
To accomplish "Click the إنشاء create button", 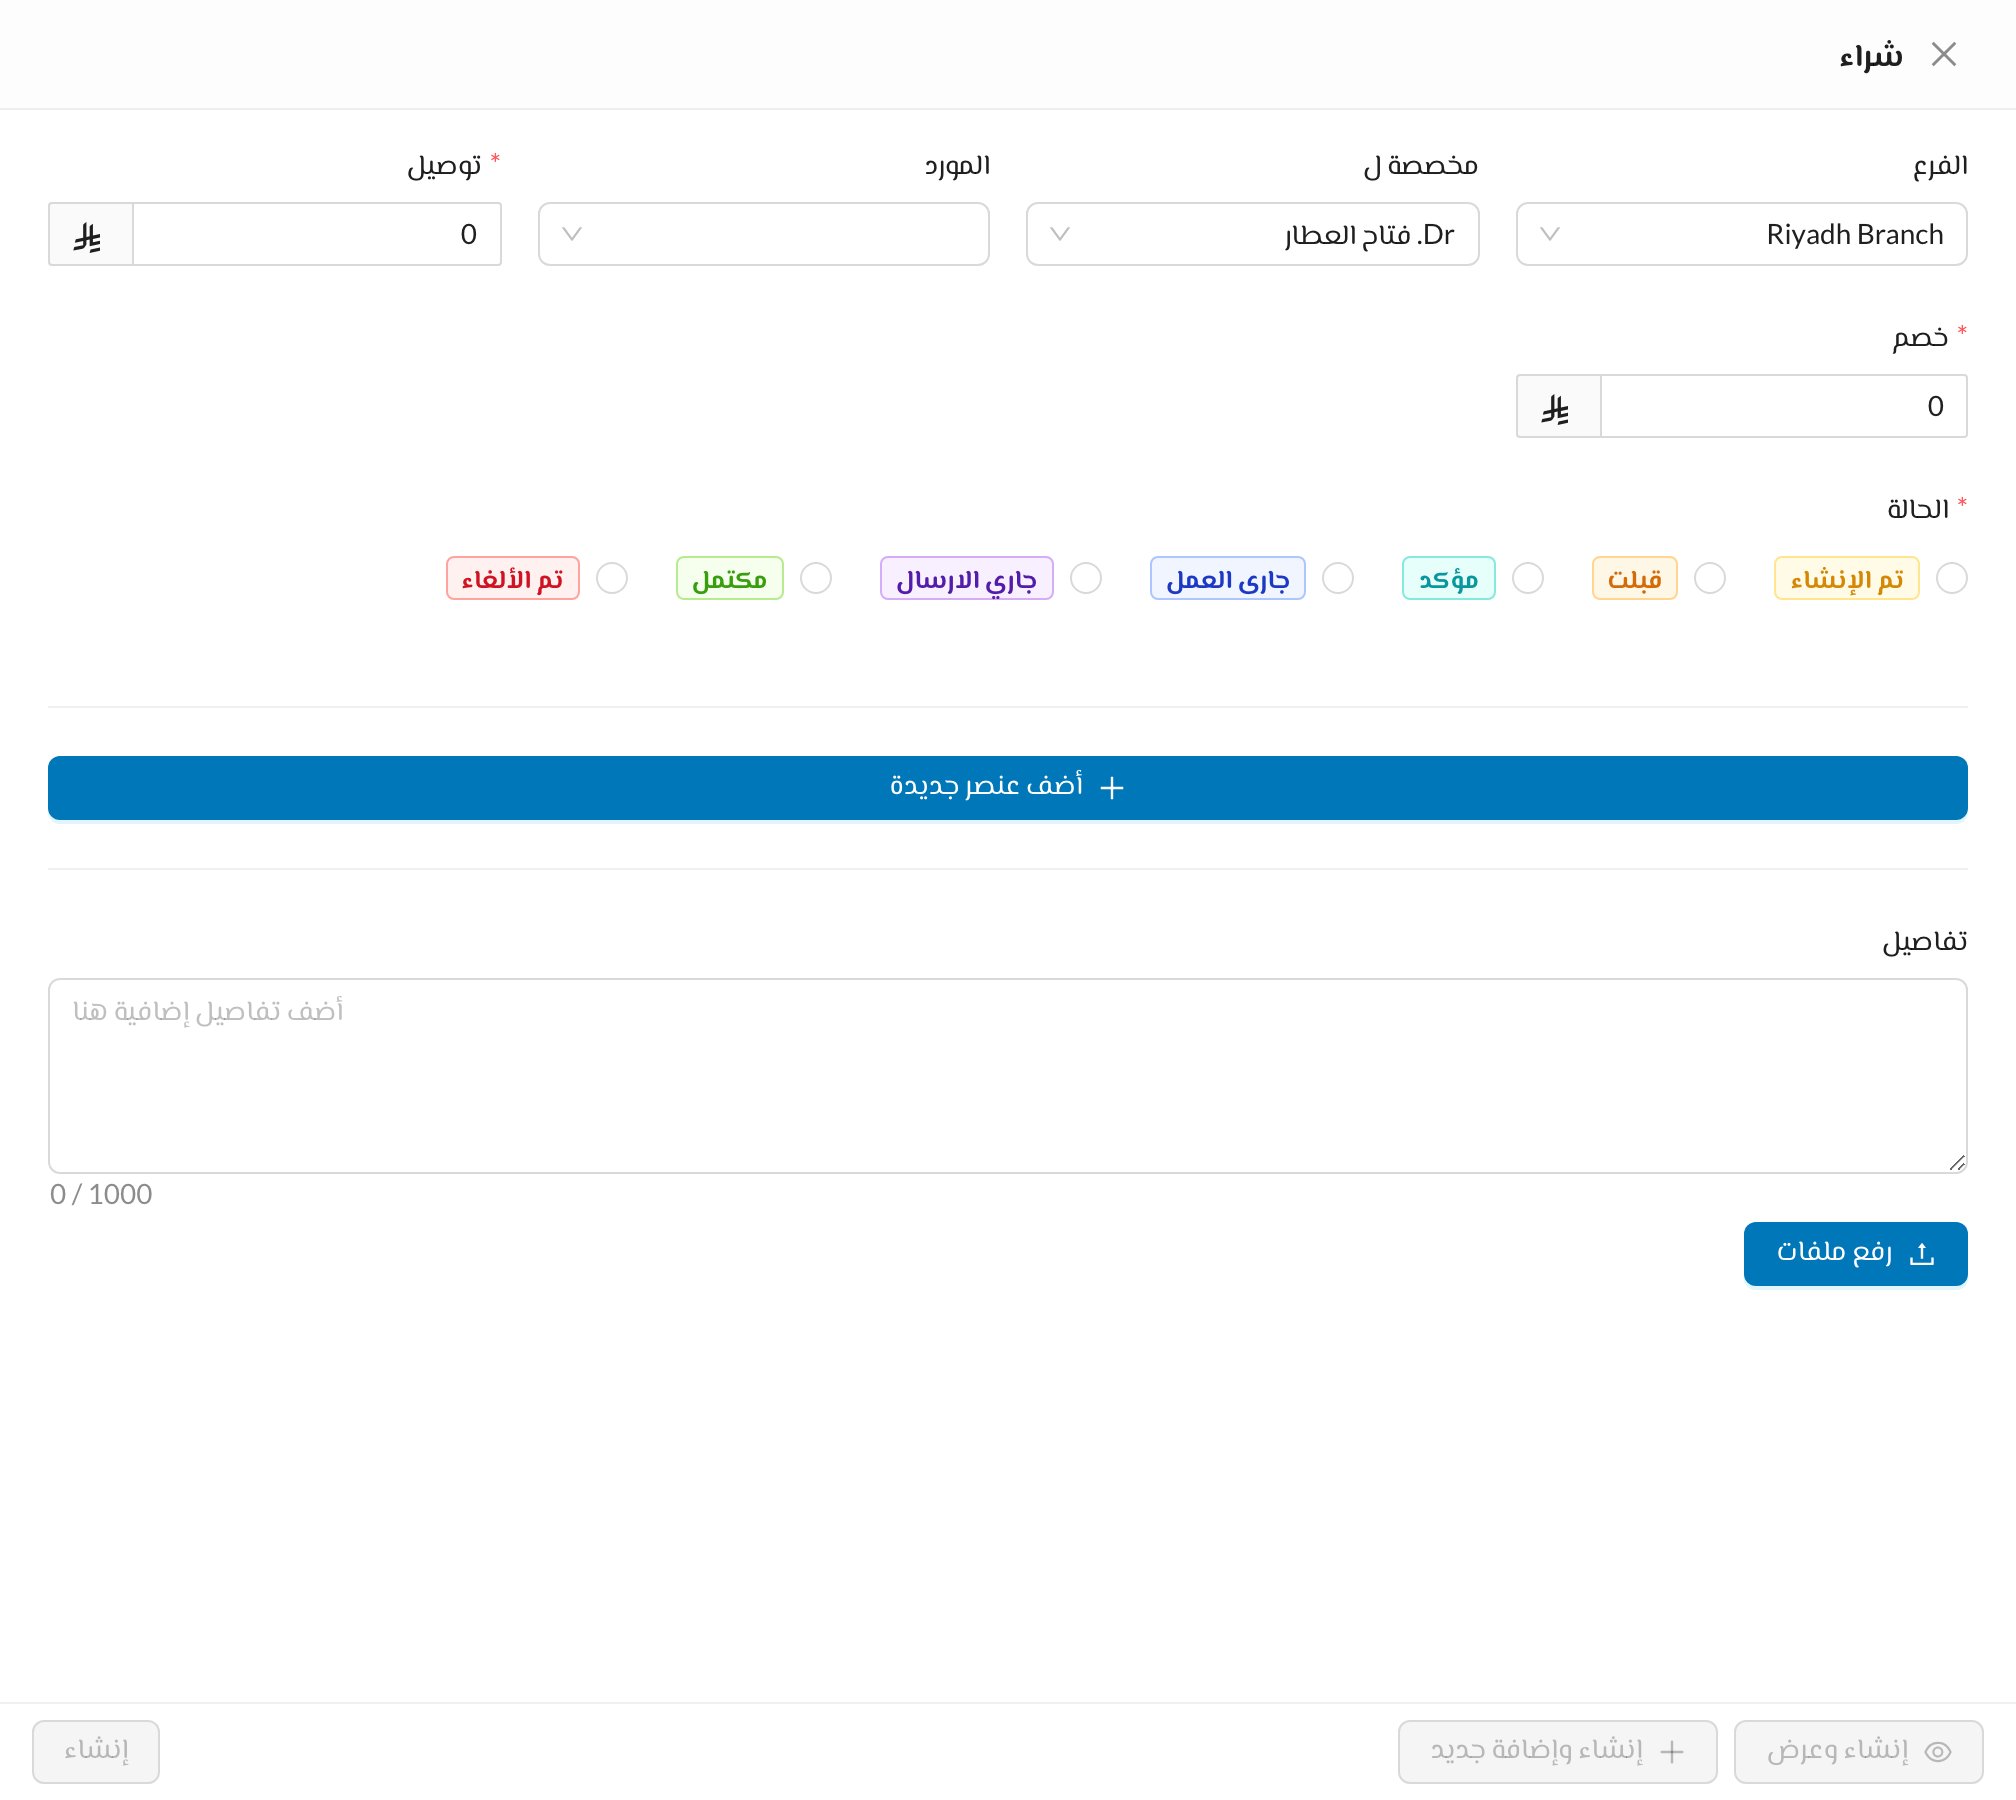I will coord(96,1752).
